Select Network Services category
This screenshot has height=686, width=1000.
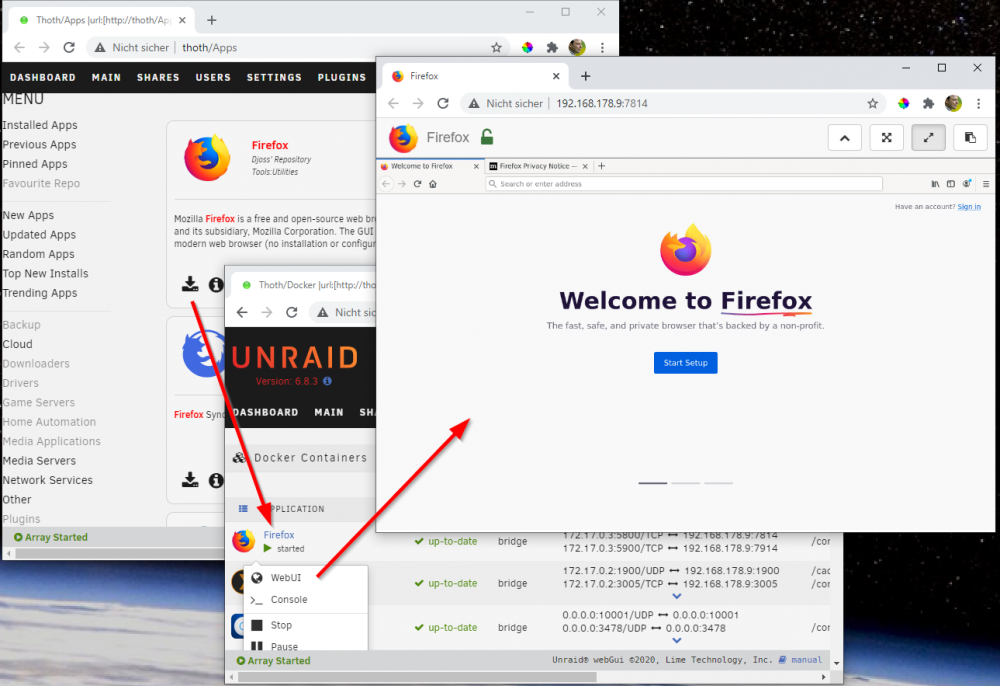coord(47,480)
